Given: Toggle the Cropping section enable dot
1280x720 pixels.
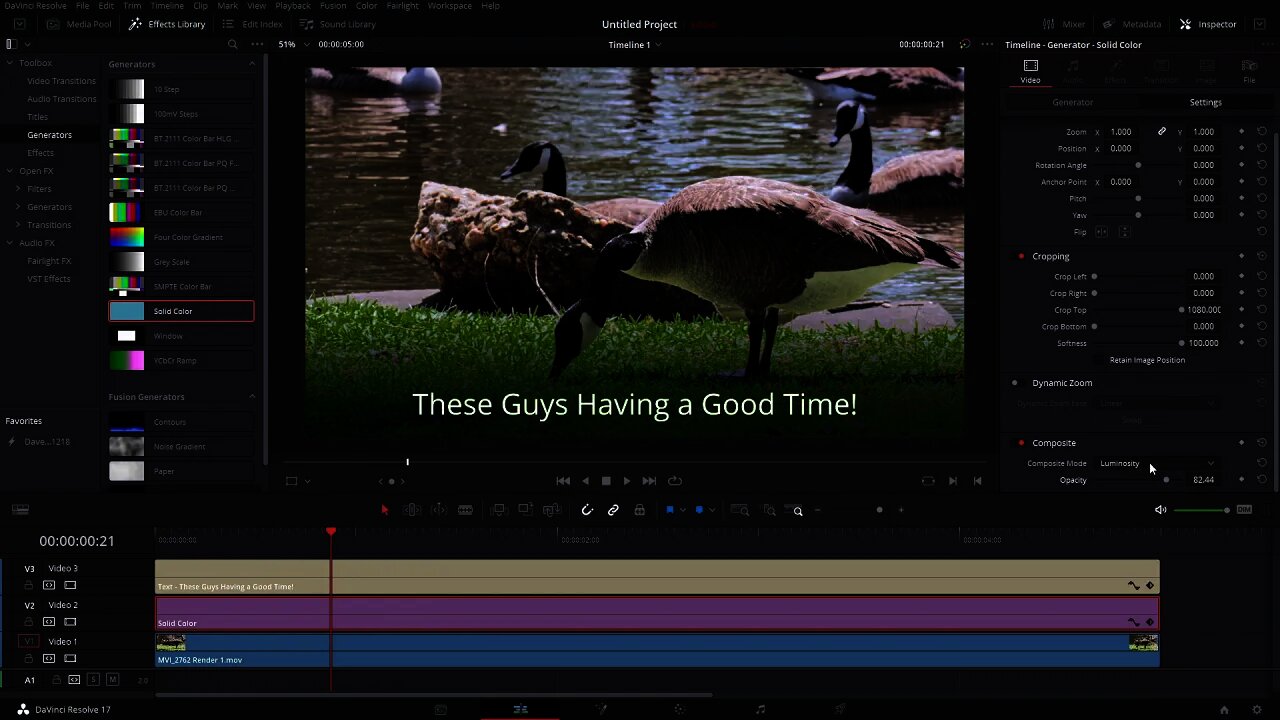Looking at the screenshot, I should pos(1021,256).
